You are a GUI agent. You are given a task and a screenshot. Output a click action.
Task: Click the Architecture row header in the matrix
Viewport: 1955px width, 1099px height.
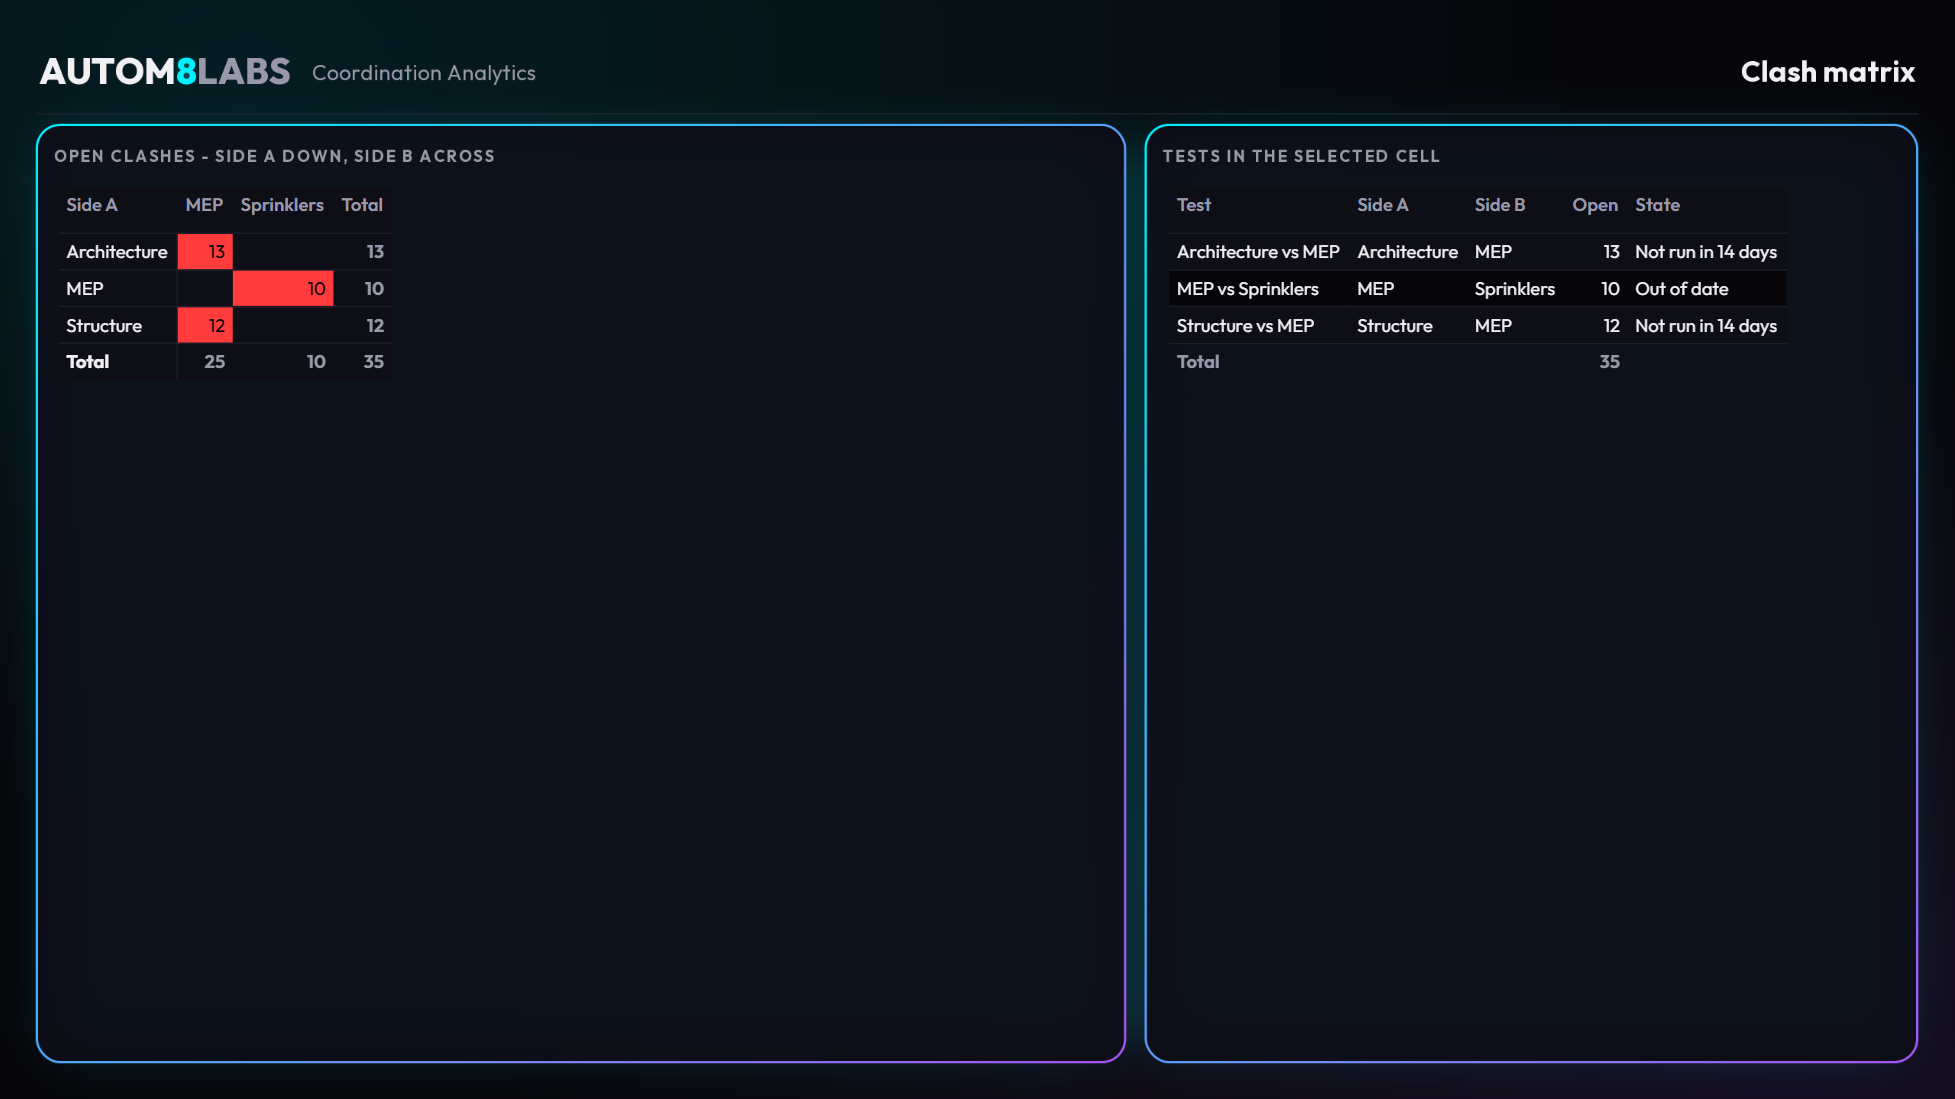click(x=117, y=252)
